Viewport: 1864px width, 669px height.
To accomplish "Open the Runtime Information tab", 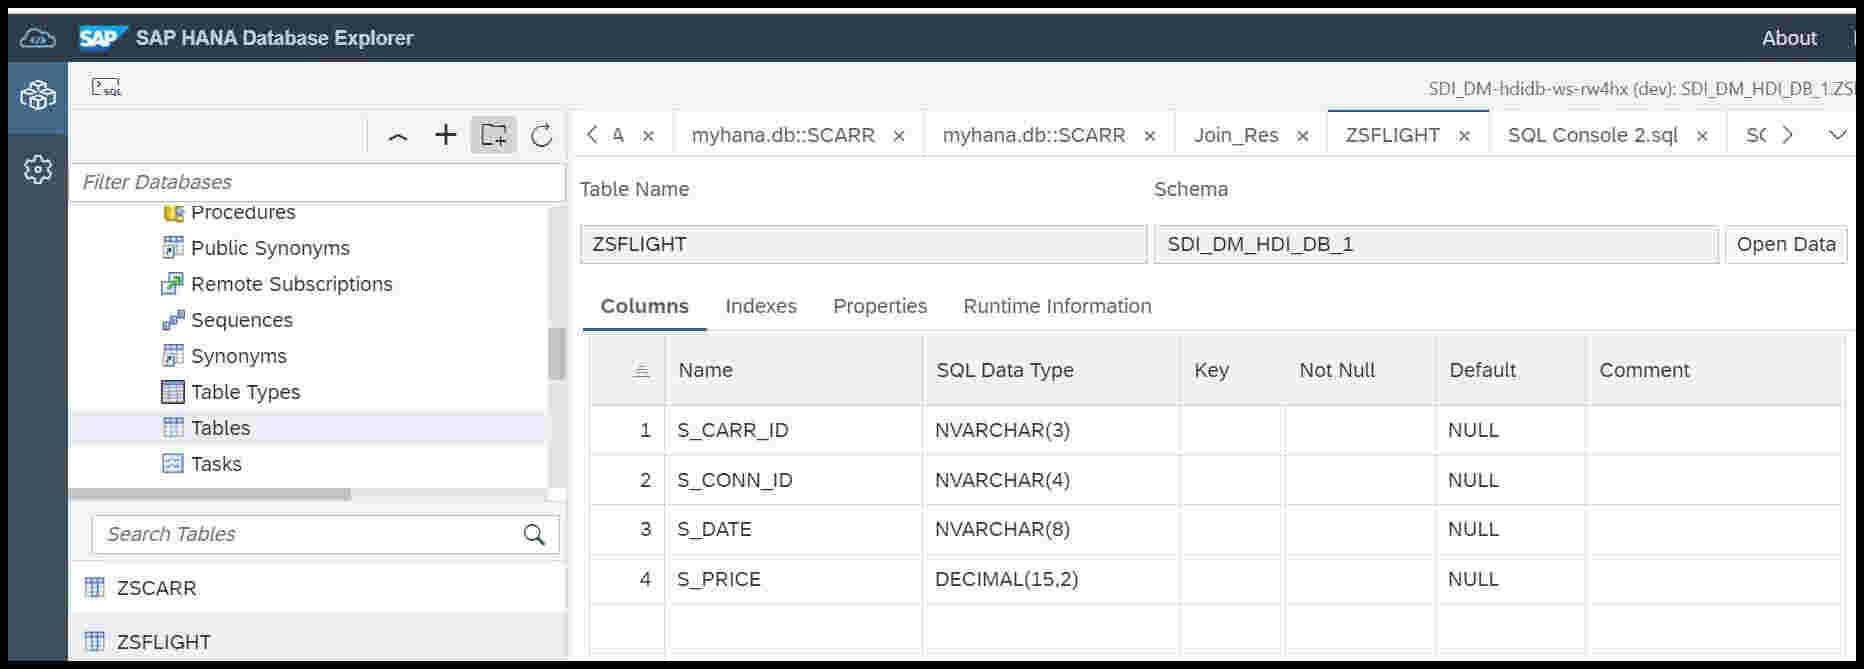I will [x=1056, y=306].
